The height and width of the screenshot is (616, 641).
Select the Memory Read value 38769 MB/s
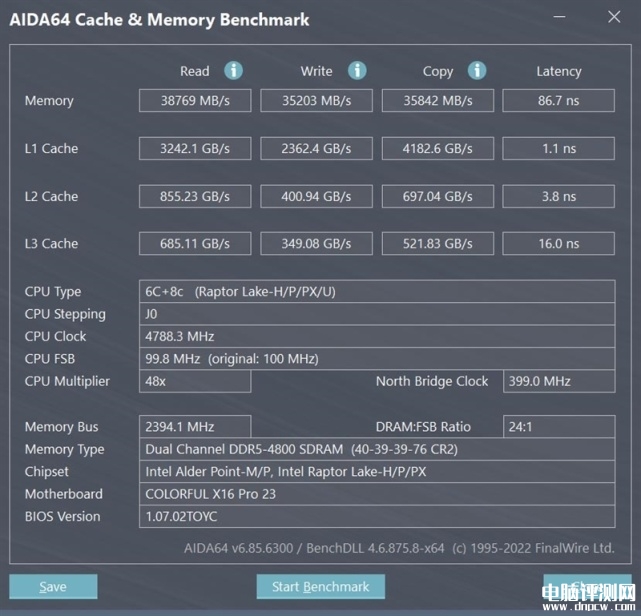pyautogui.click(x=195, y=101)
